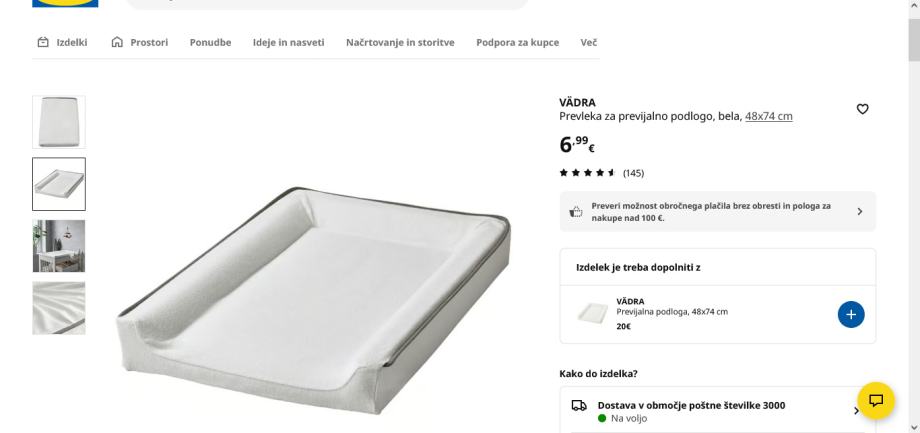Click the Izdelki box icon

point(43,42)
